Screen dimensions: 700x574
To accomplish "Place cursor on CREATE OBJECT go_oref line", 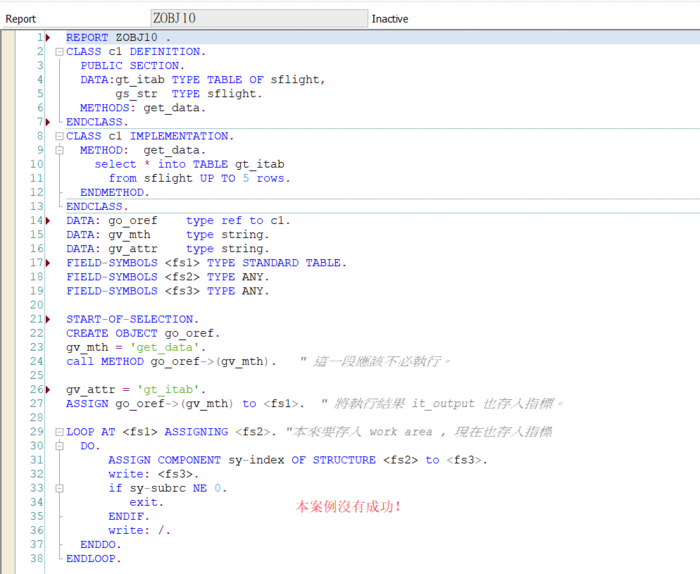I will (x=142, y=333).
